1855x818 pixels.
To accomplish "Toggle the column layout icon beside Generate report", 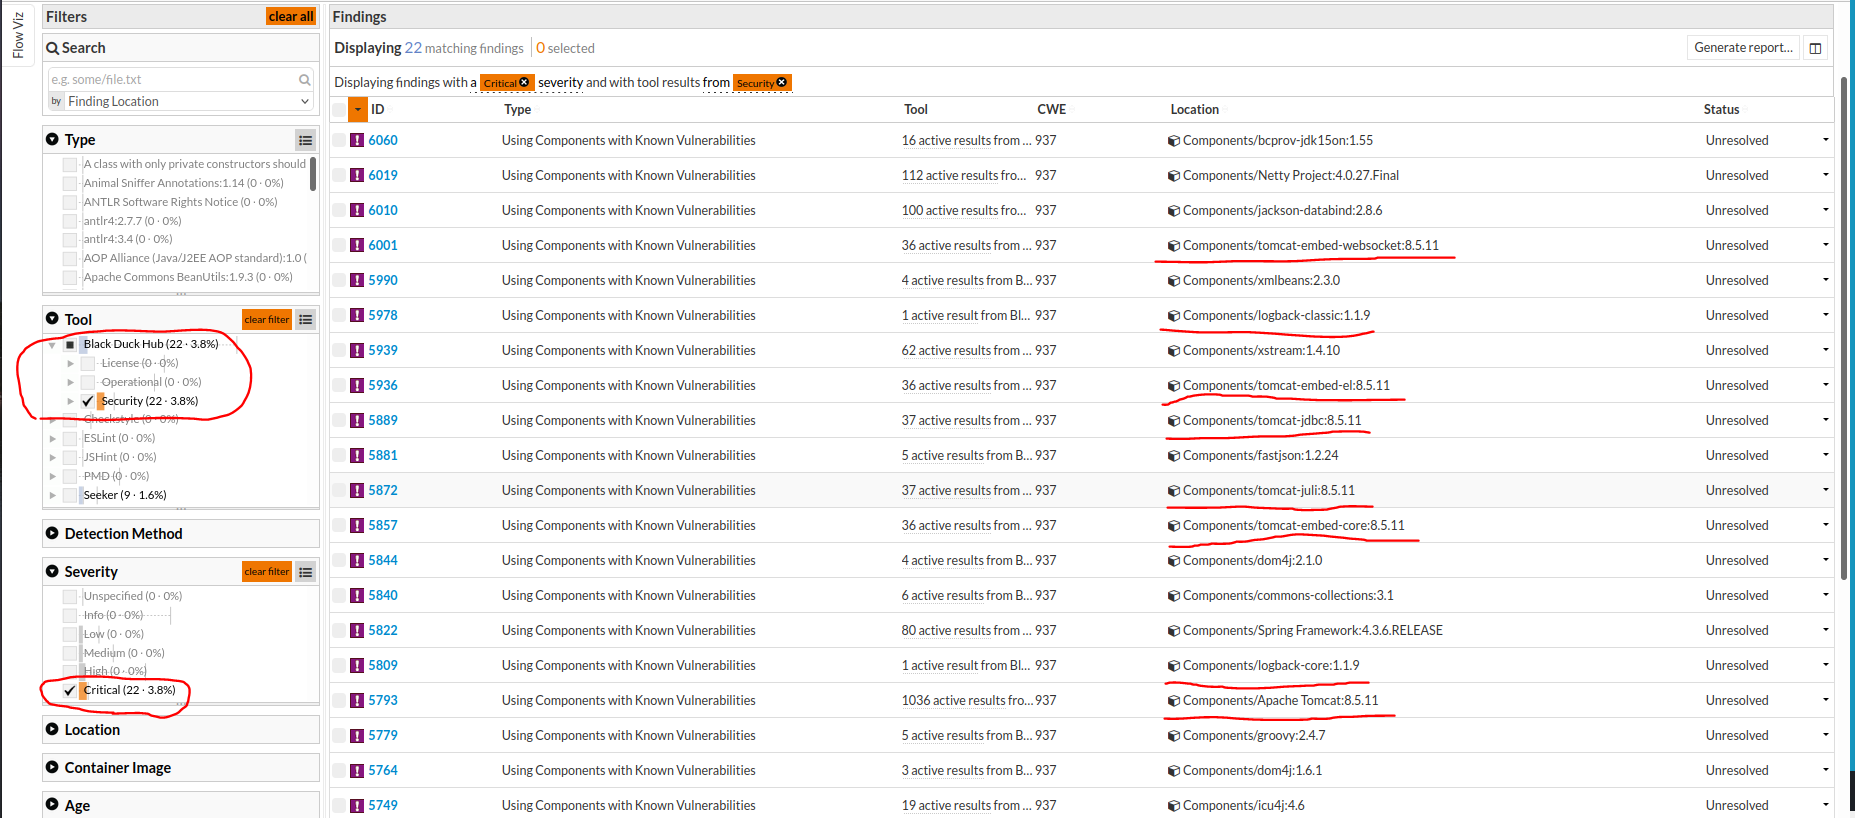I will tap(1815, 48).
